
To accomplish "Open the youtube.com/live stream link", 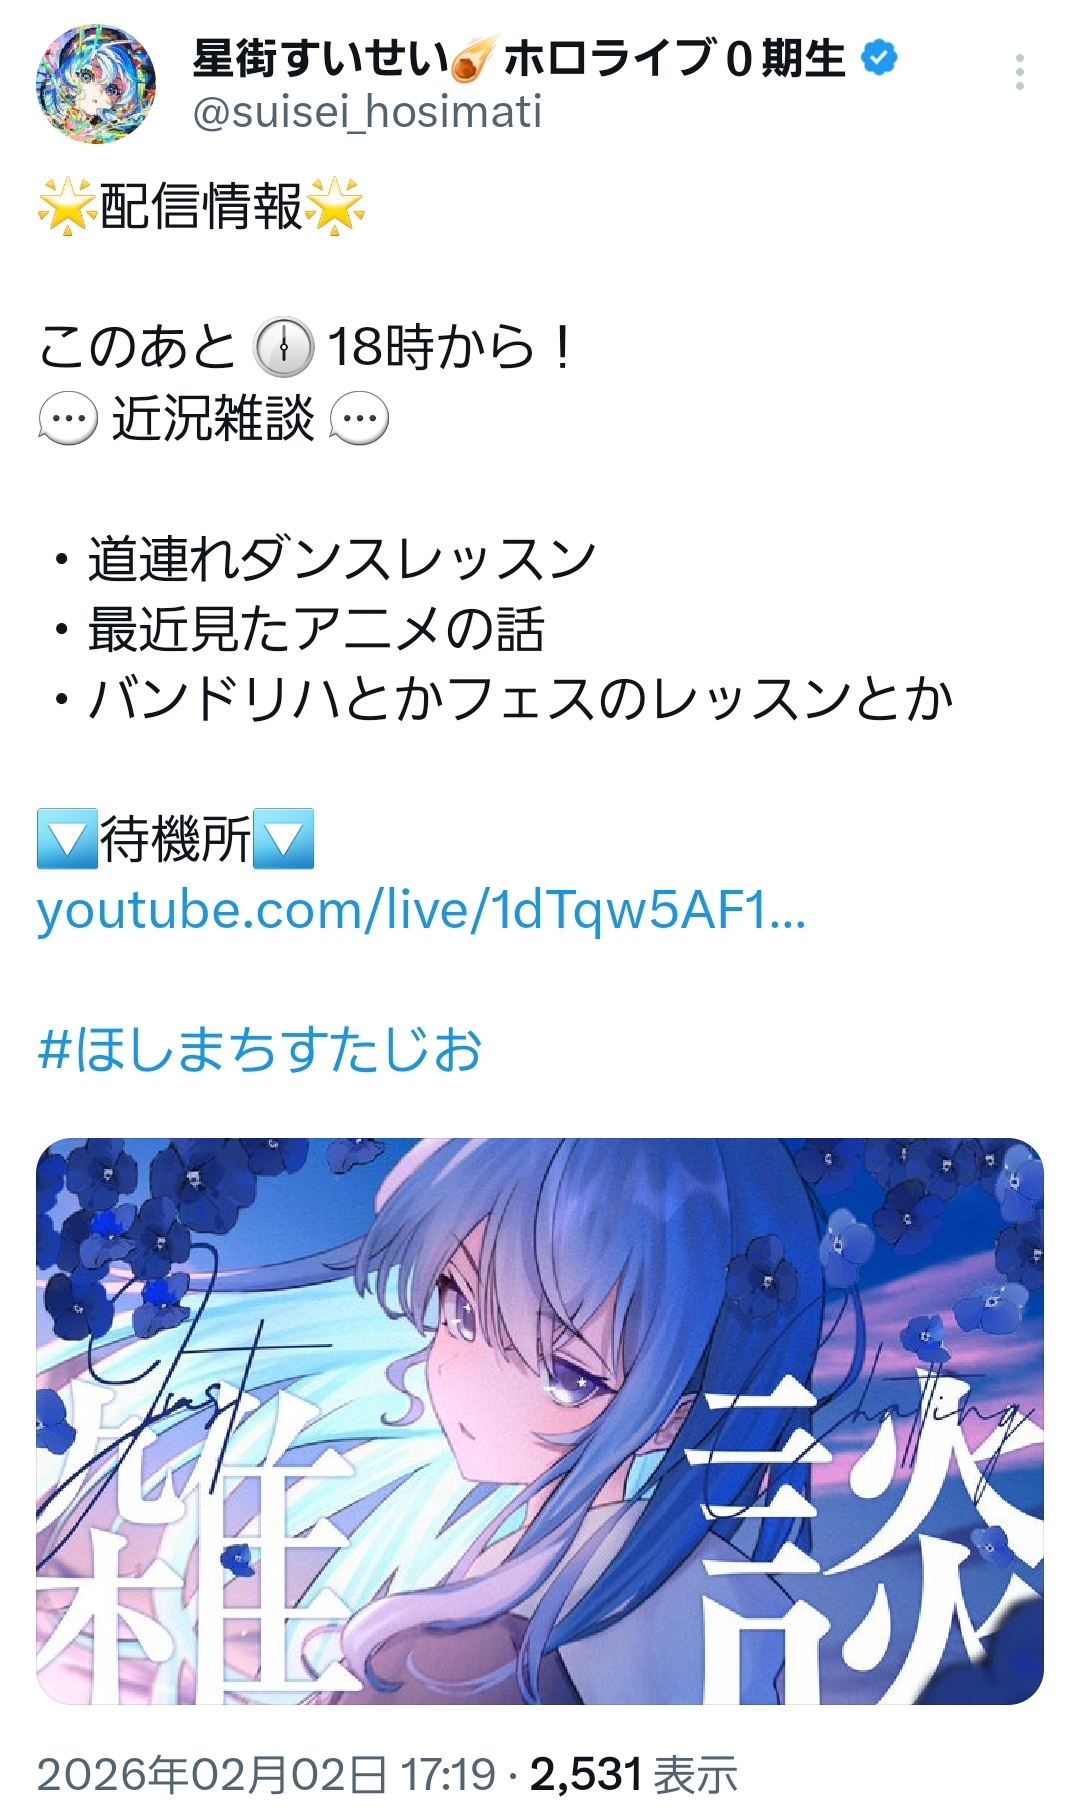I will [421, 912].
